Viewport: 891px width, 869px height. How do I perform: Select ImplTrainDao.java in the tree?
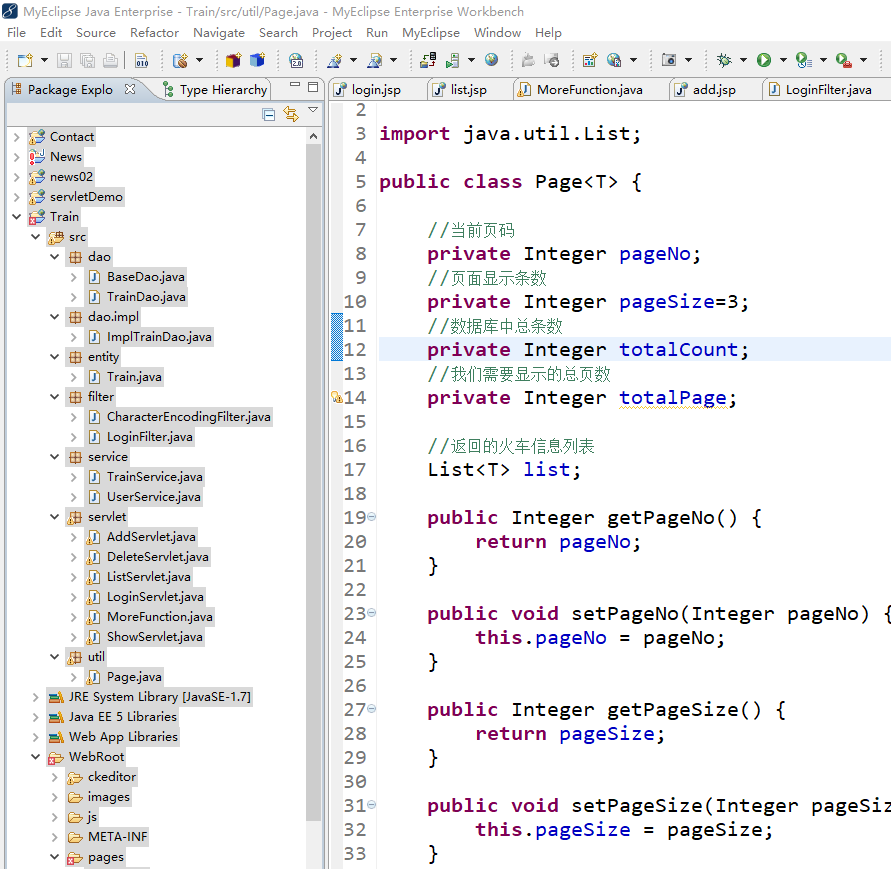pos(159,337)
